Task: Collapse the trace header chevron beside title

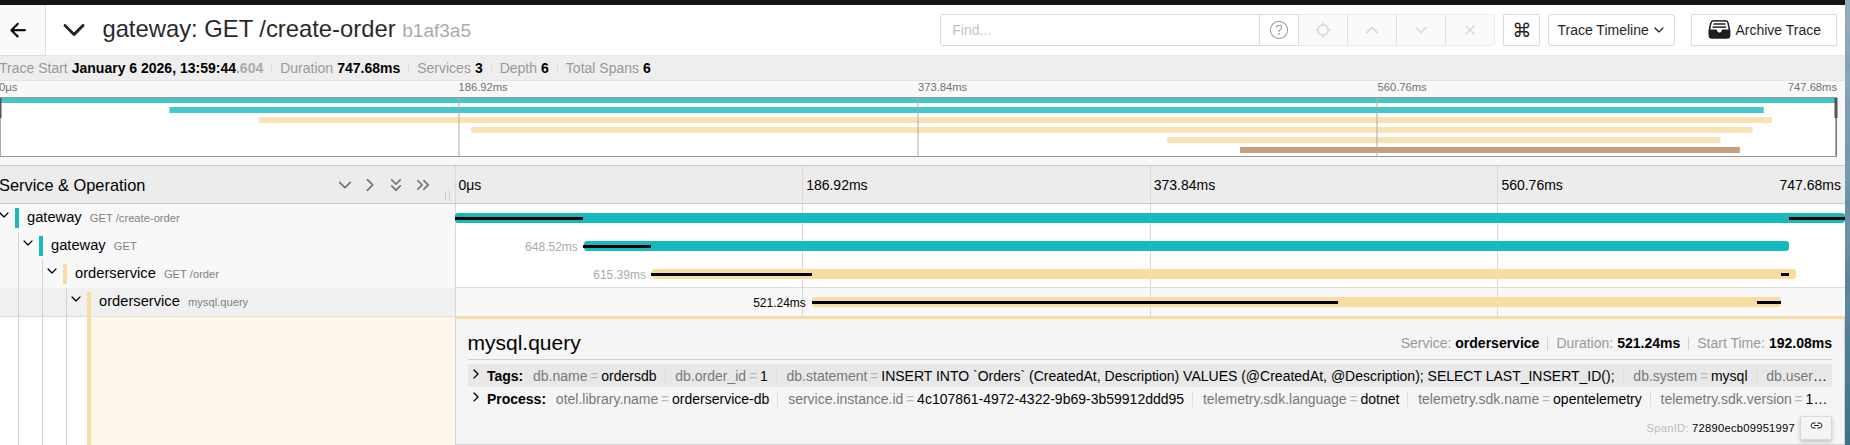Action: [x=73, y=30]
